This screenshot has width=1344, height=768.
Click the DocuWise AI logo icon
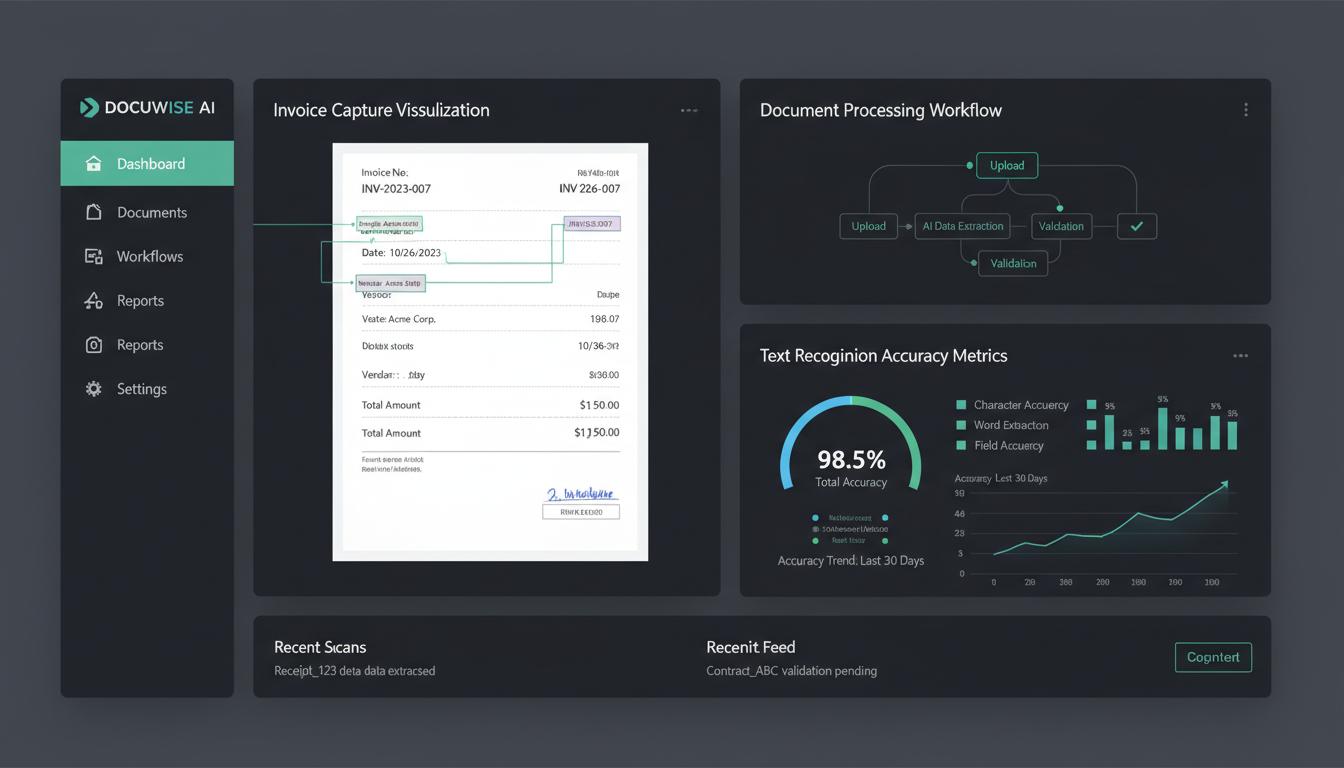point(89,107)
